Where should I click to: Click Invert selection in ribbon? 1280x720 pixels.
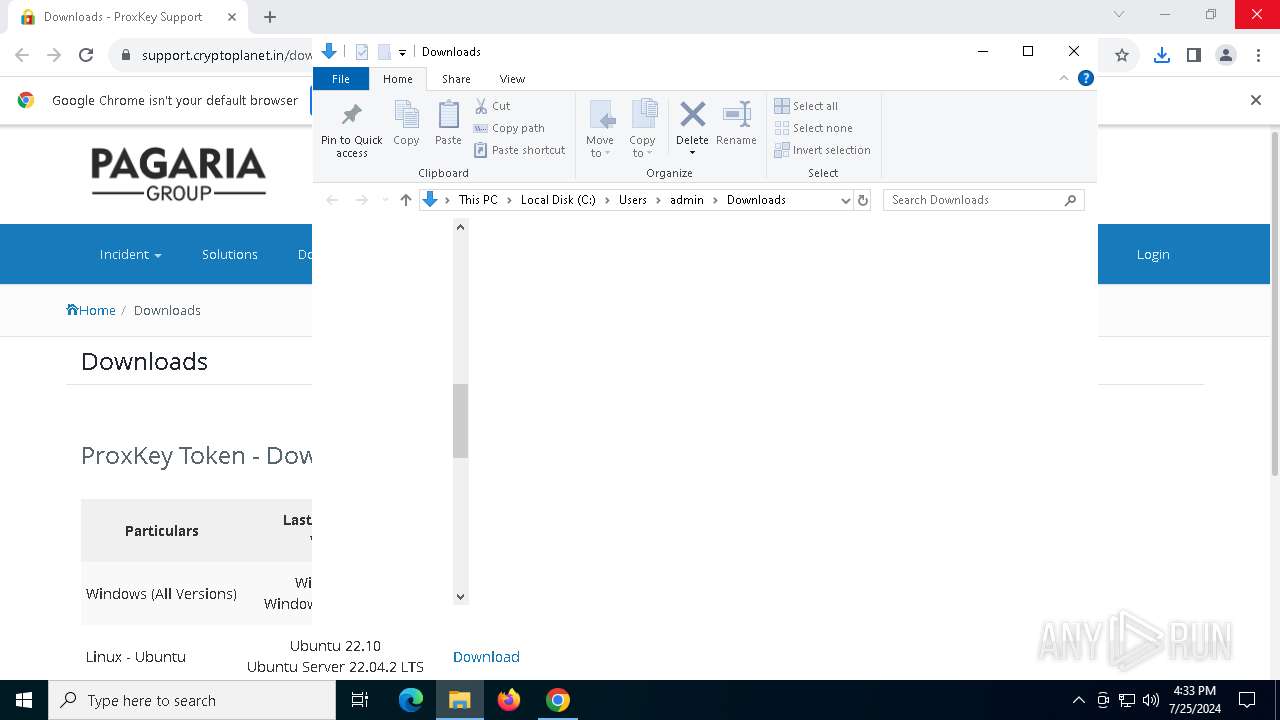[x=822, y=150]
